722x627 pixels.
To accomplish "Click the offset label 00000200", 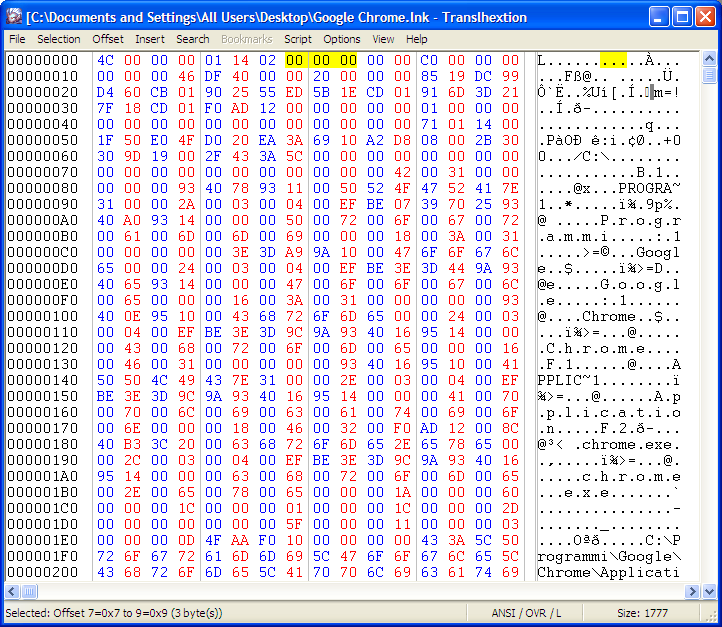I will 42,572.
